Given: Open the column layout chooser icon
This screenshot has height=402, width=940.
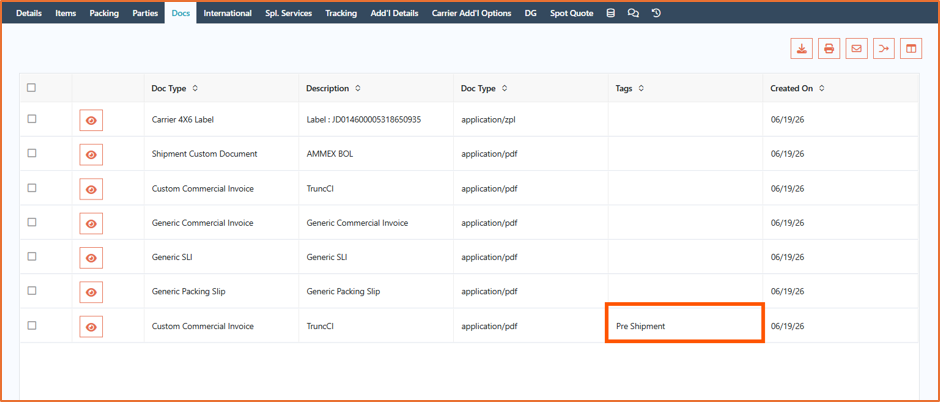Looking at the screenshot, I should click(911, 49).
